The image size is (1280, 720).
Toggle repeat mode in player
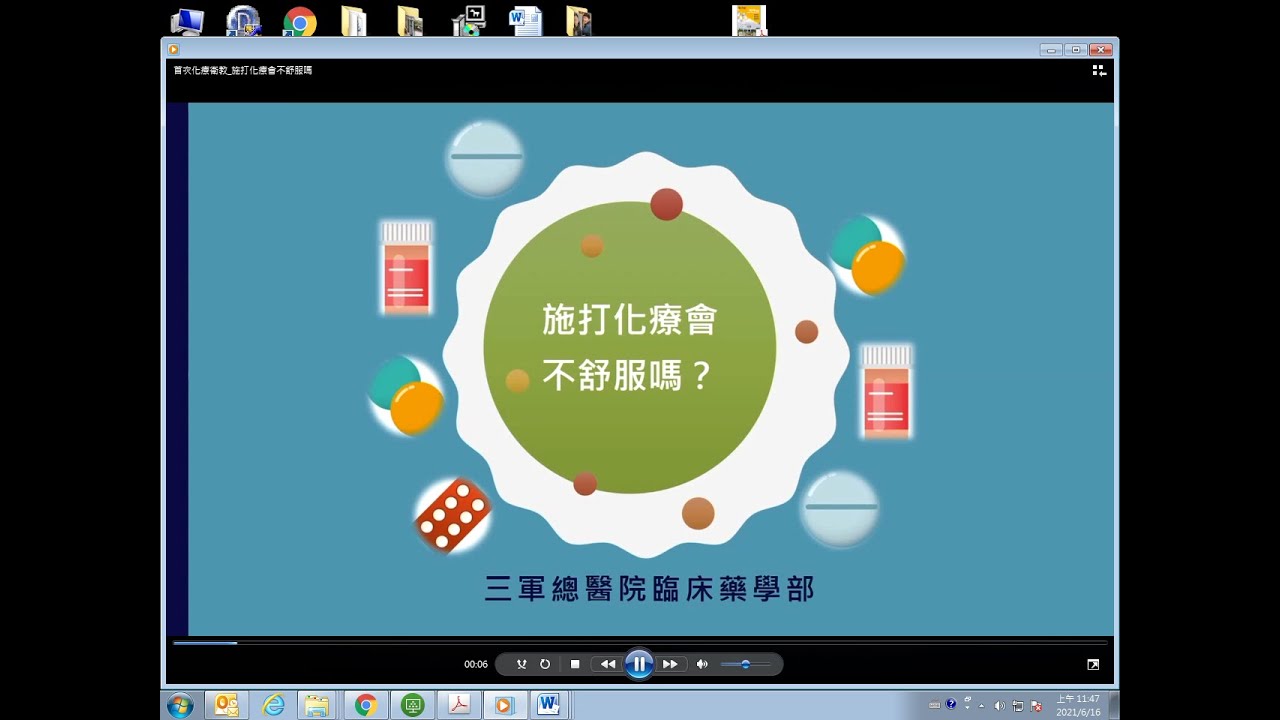coord(545,664)
